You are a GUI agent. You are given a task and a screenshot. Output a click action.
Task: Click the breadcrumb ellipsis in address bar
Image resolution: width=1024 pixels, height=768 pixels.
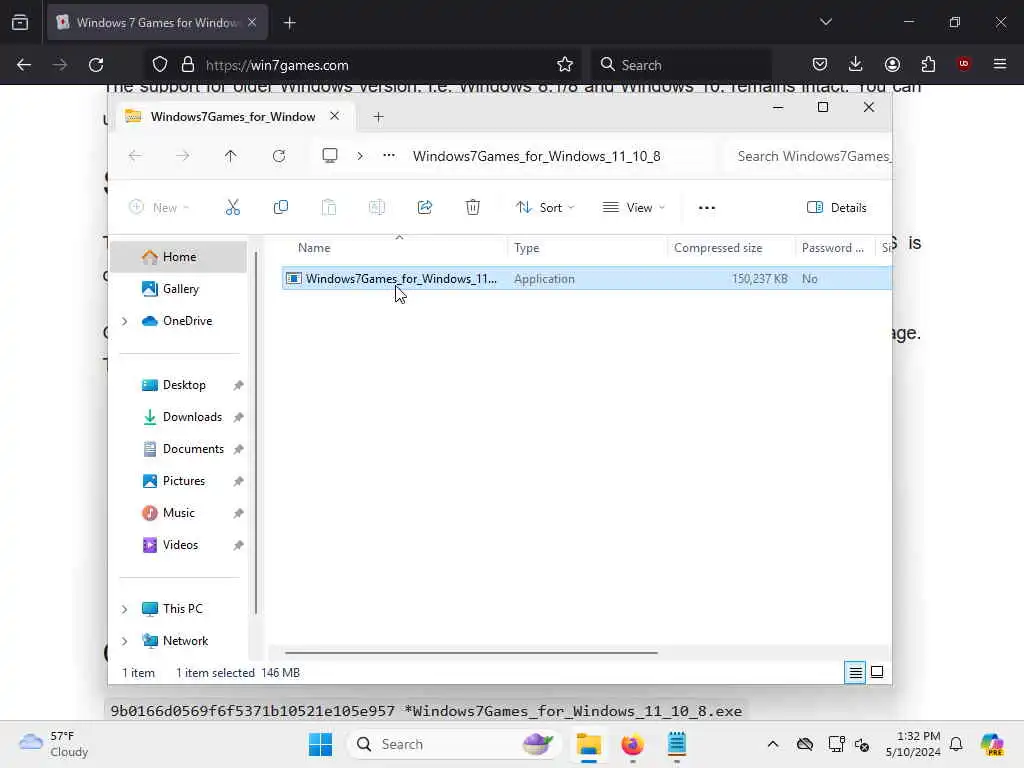coord(389,155)
